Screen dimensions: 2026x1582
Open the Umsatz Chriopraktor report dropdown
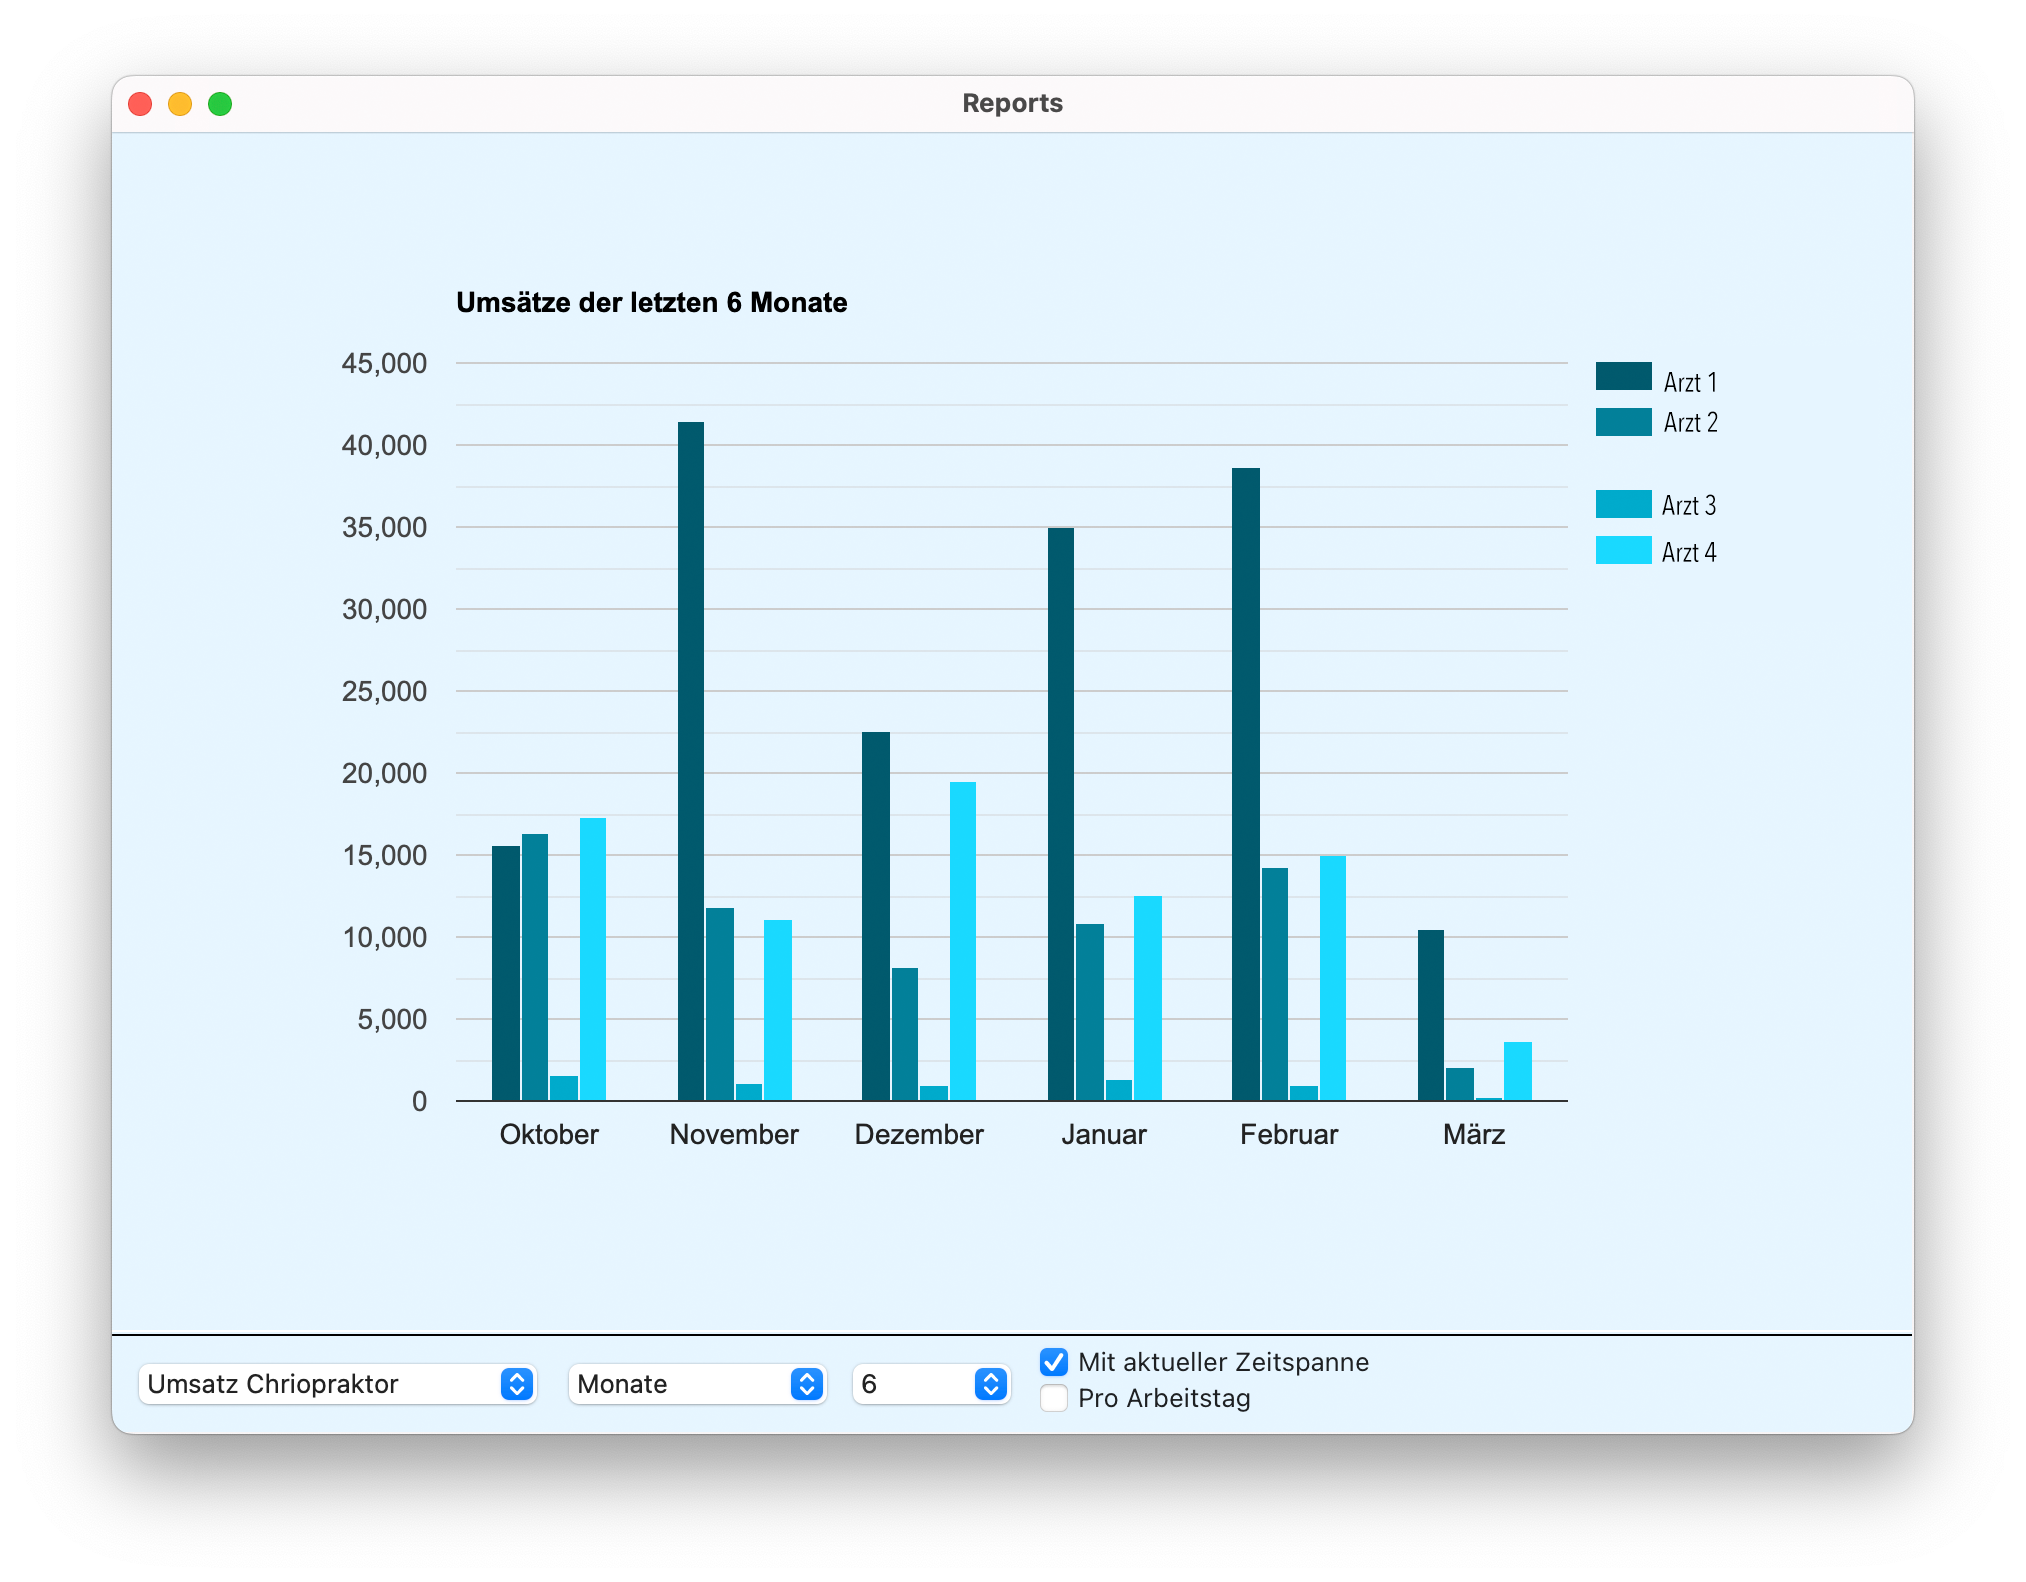[337, 1384]
